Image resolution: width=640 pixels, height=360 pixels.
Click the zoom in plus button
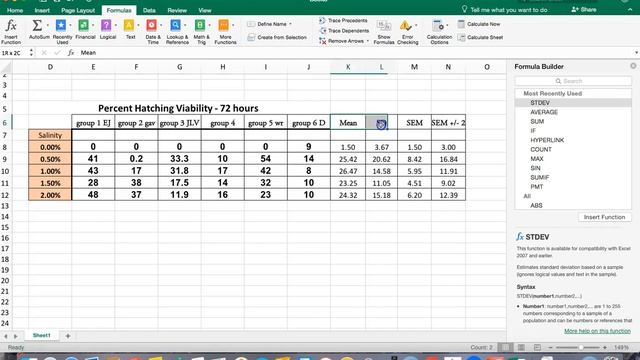tap(604, 347)
